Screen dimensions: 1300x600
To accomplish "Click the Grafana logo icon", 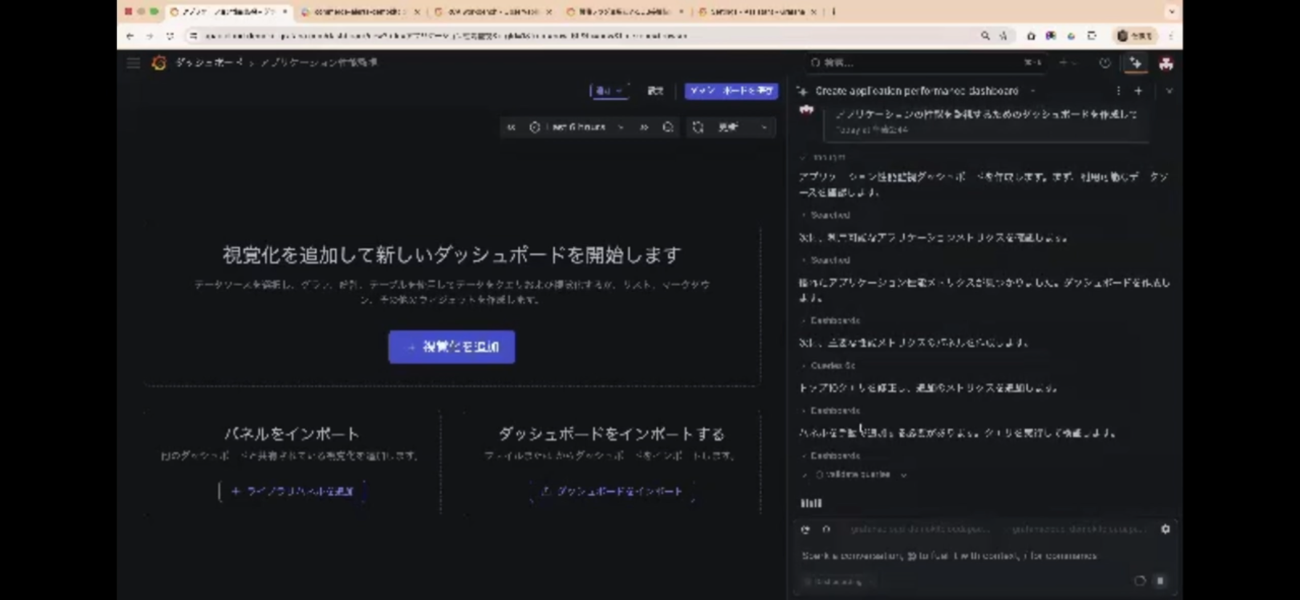I will click(158, 63).
